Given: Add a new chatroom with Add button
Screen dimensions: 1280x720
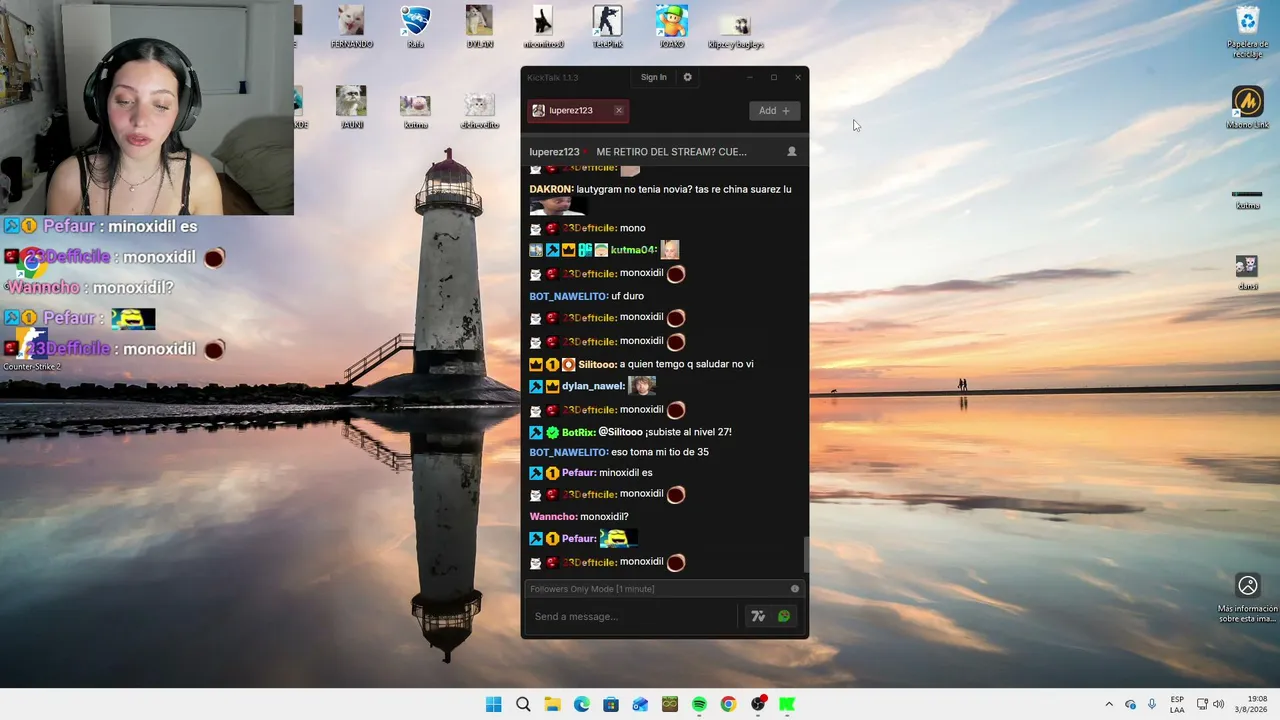Looking at the screenshot, I should pyautogui.click(x=774, y=111).
